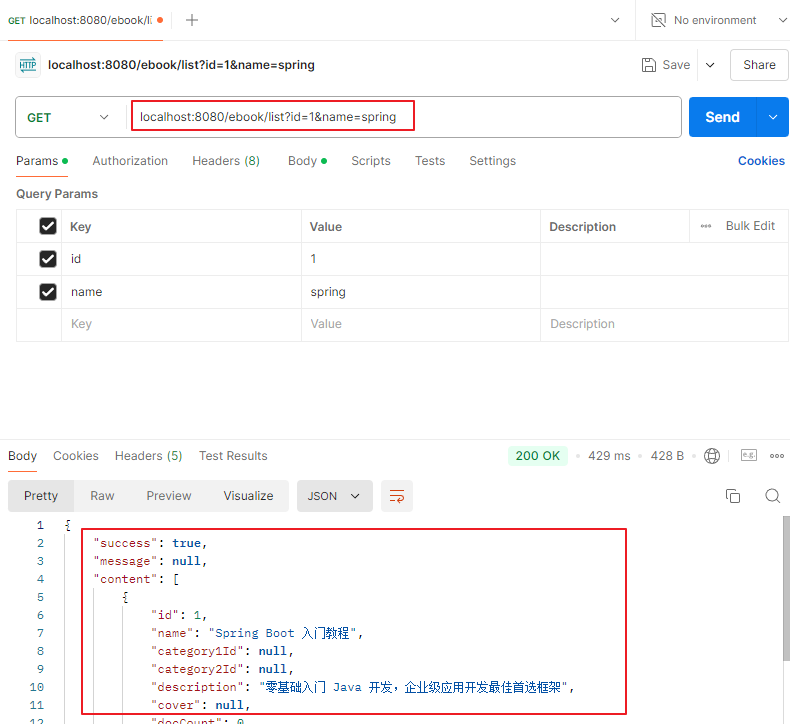The height and width of the screenshot is (724, 790).
Task: Click the Send button
Action: point(722,117)
